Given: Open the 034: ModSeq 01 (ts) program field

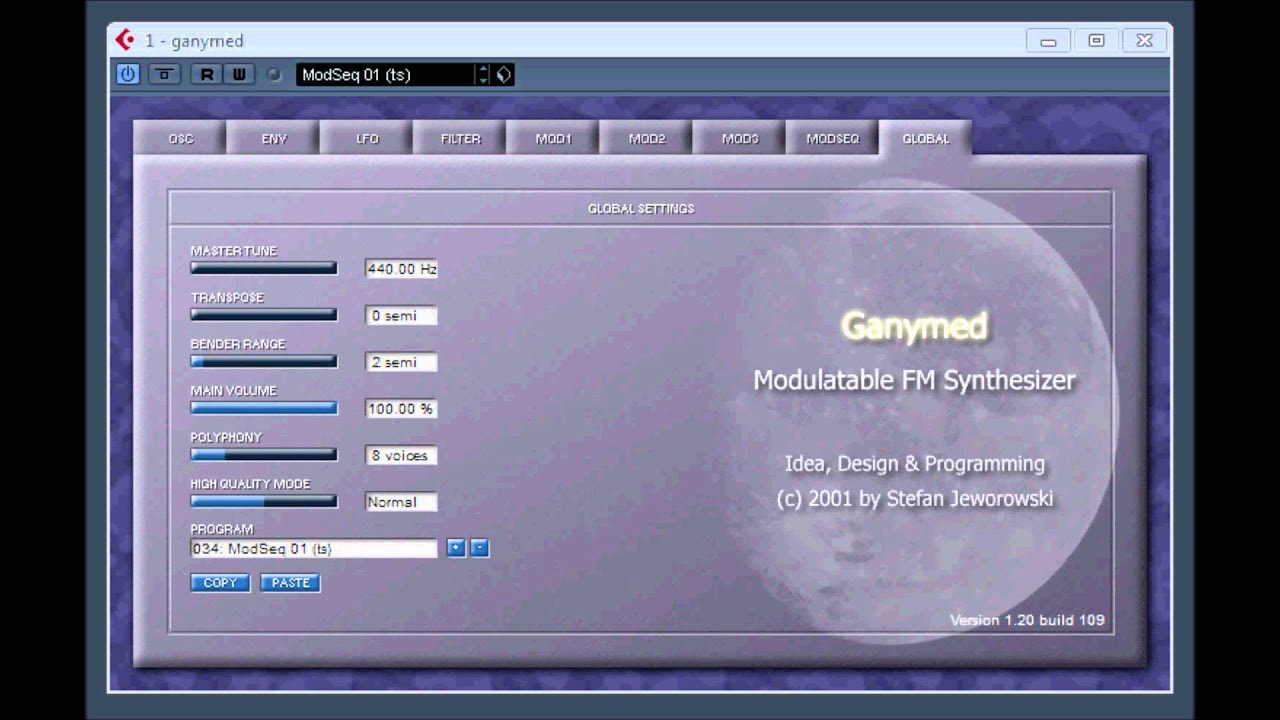Looking at the screenshot, I should point(314,548).
